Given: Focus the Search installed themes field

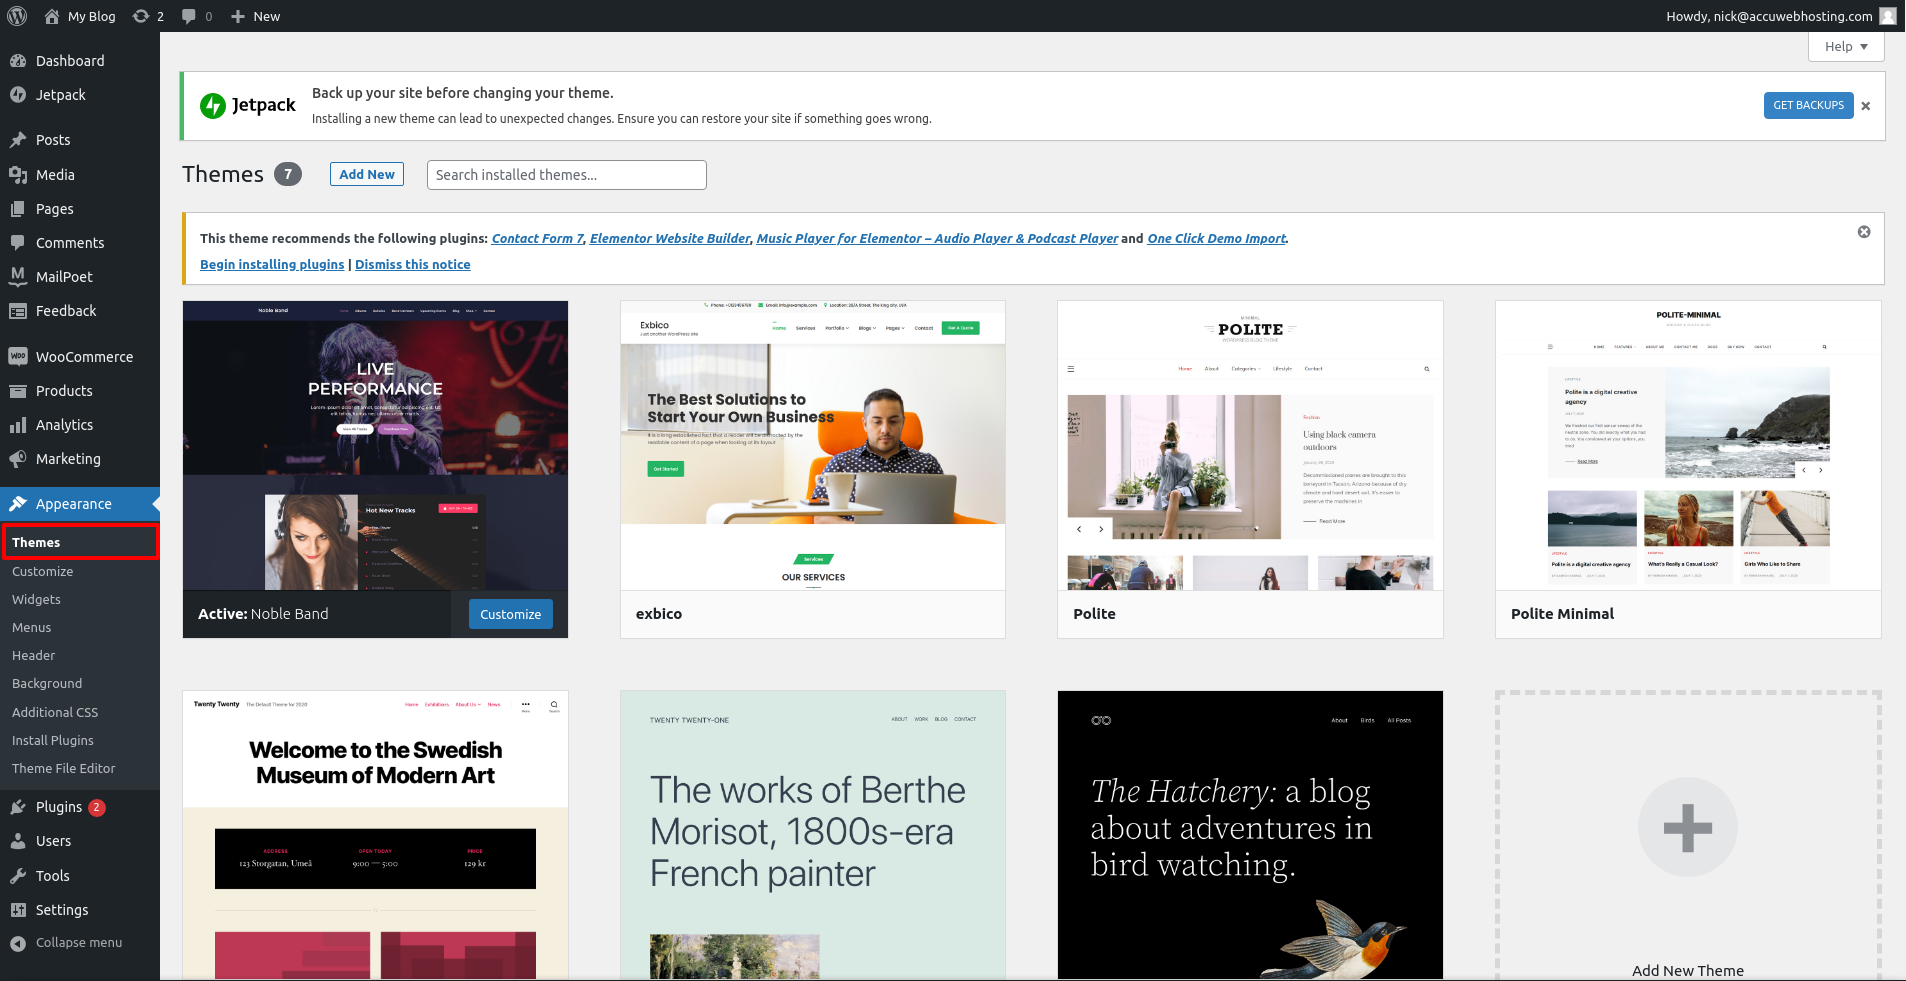Looking at the screenshot, I should (x=567, y=175).
